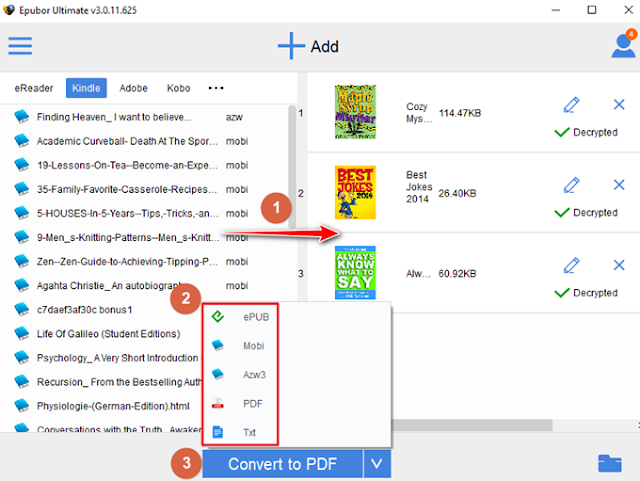The image size is (640, 481).
Task: Show more library sources via ellipsis
Action: (216, 88)
